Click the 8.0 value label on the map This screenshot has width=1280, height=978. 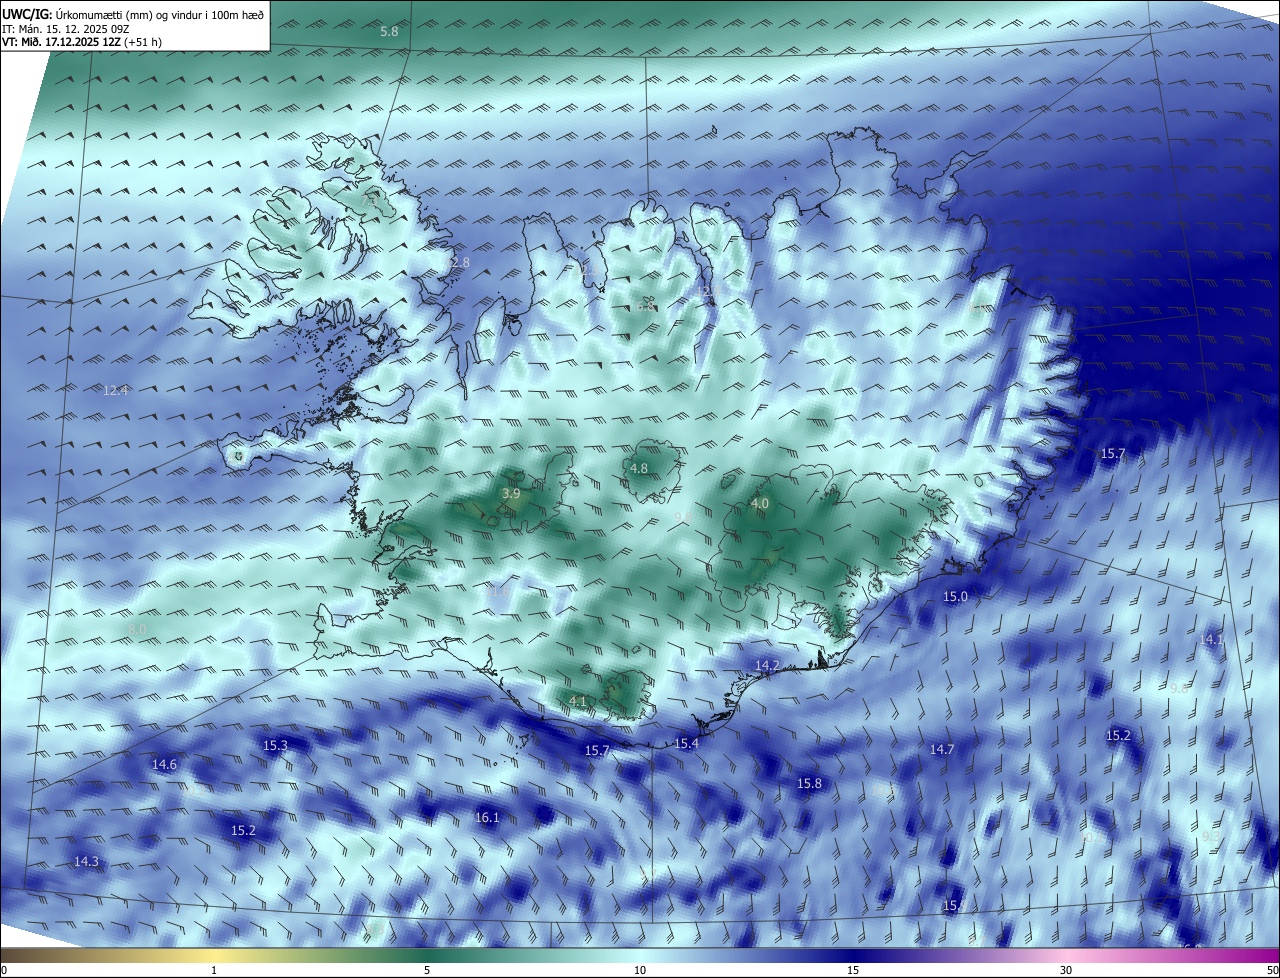[x=138, y=629]
